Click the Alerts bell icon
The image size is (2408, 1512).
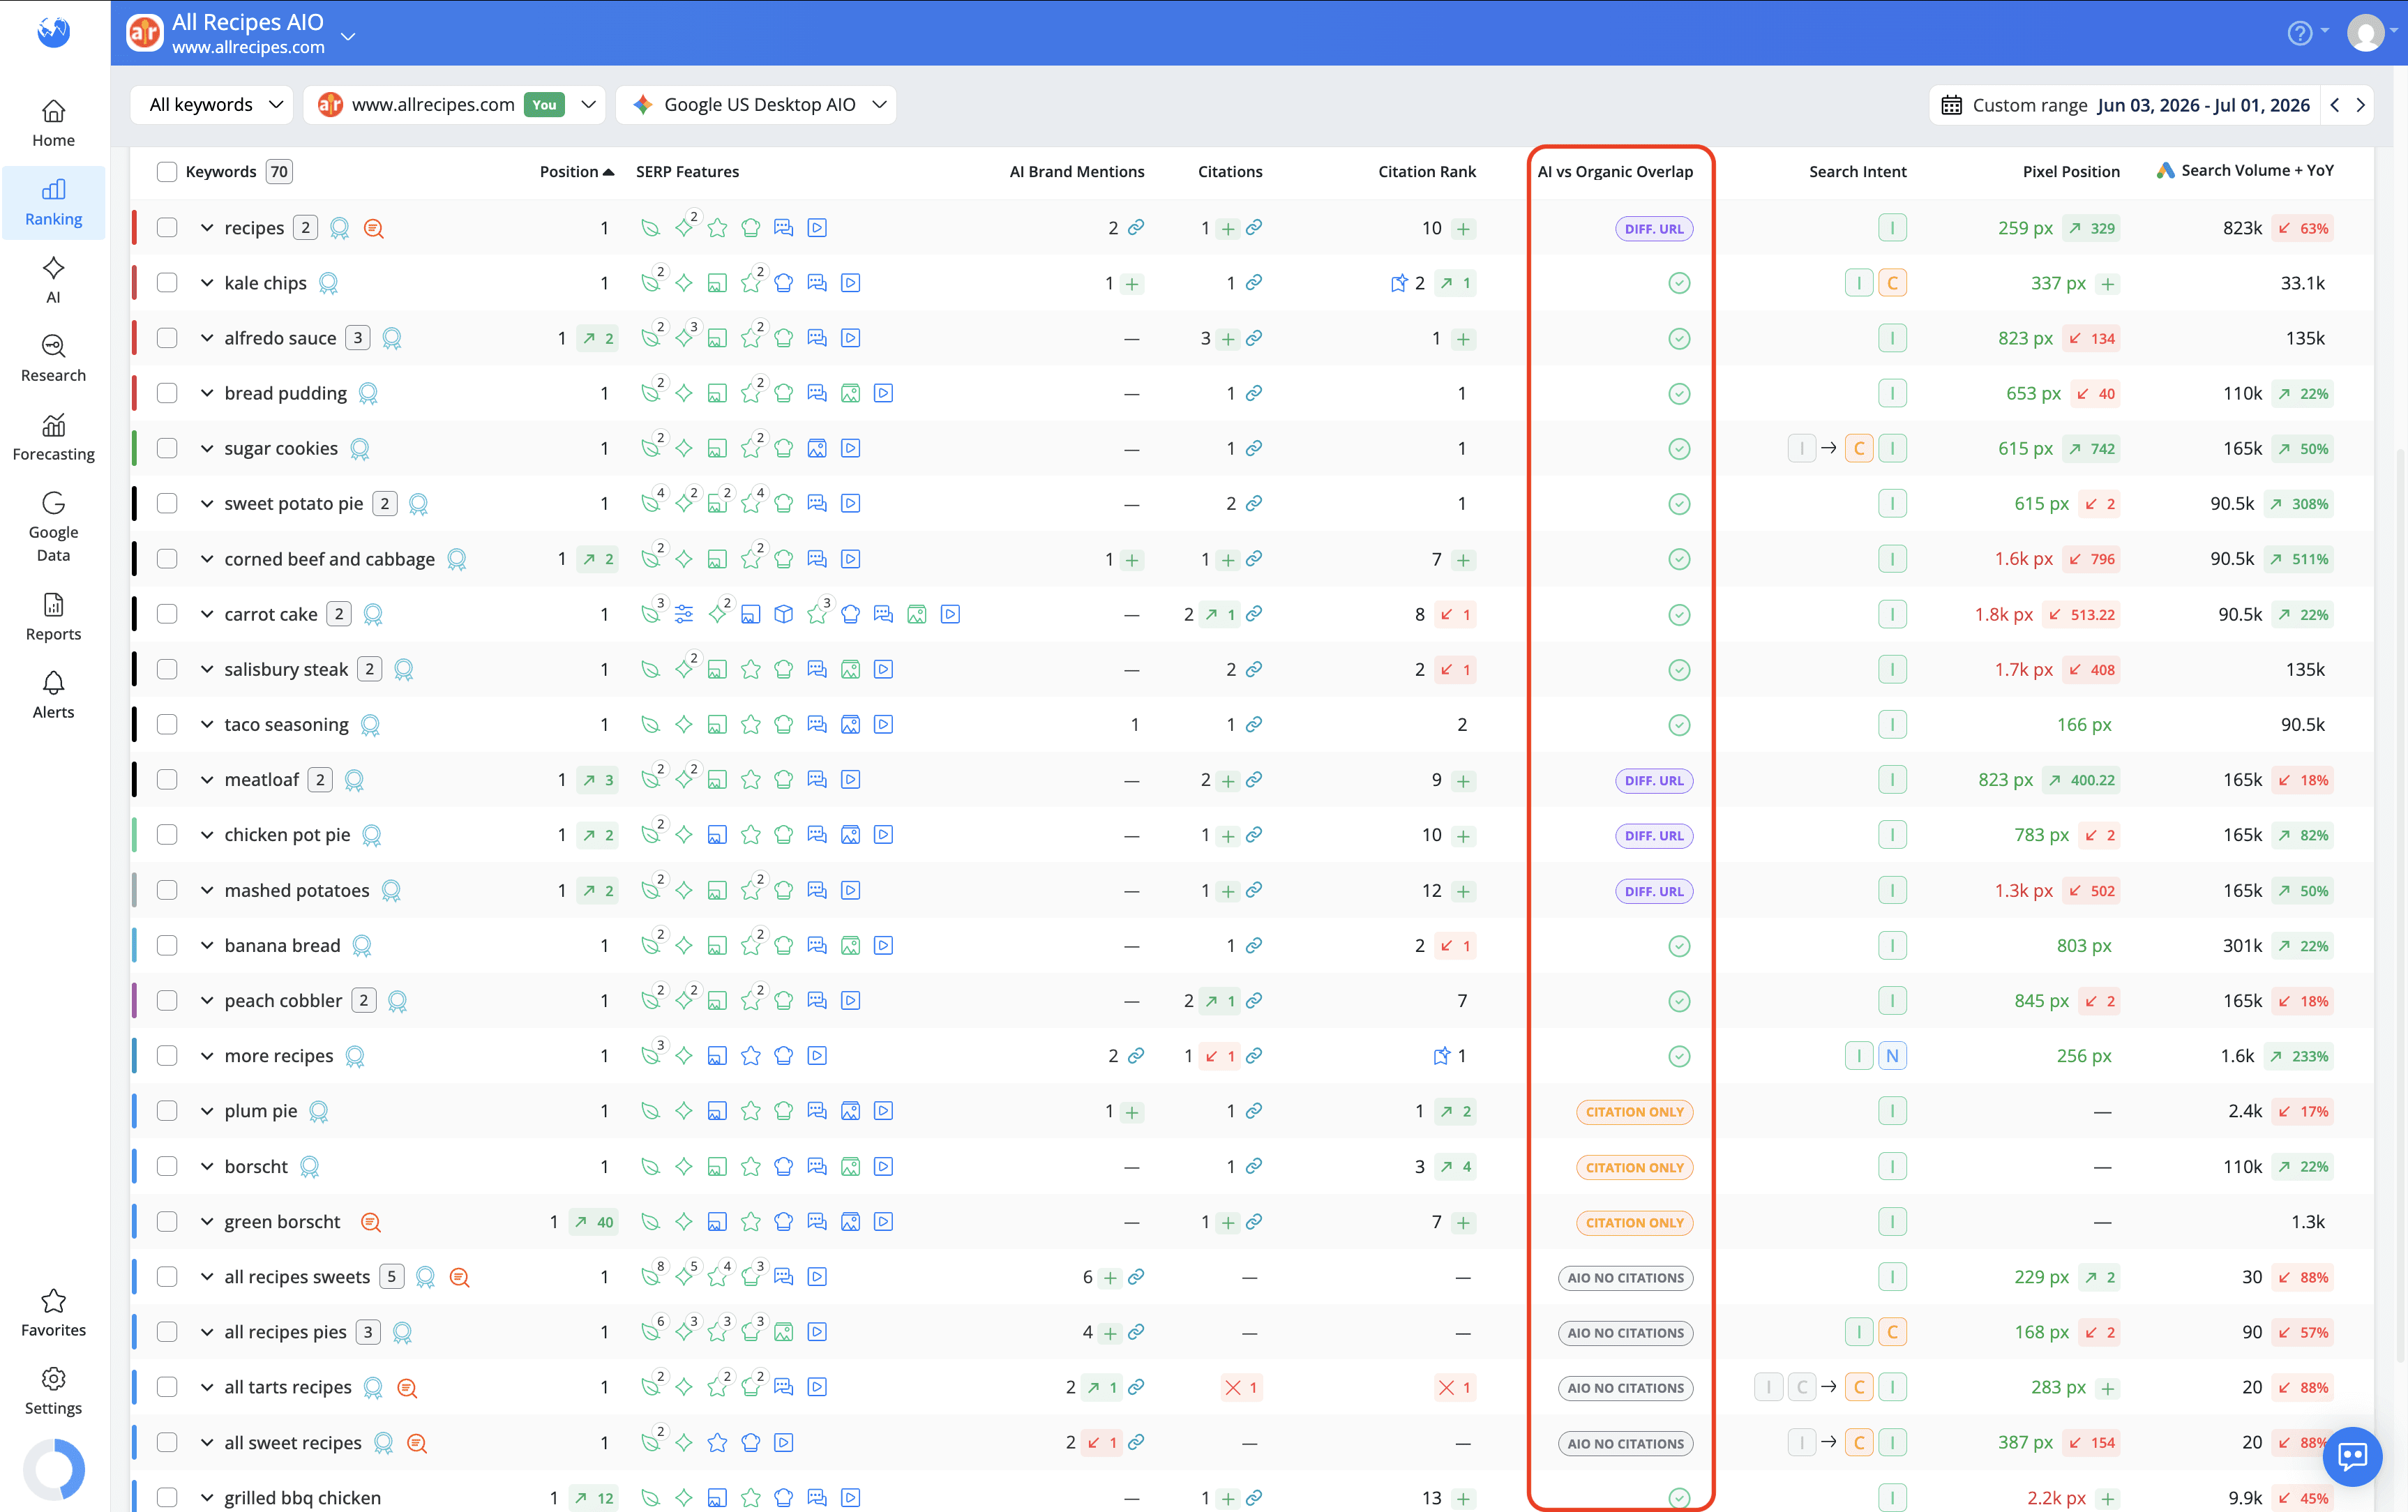[x=53, y=683]
